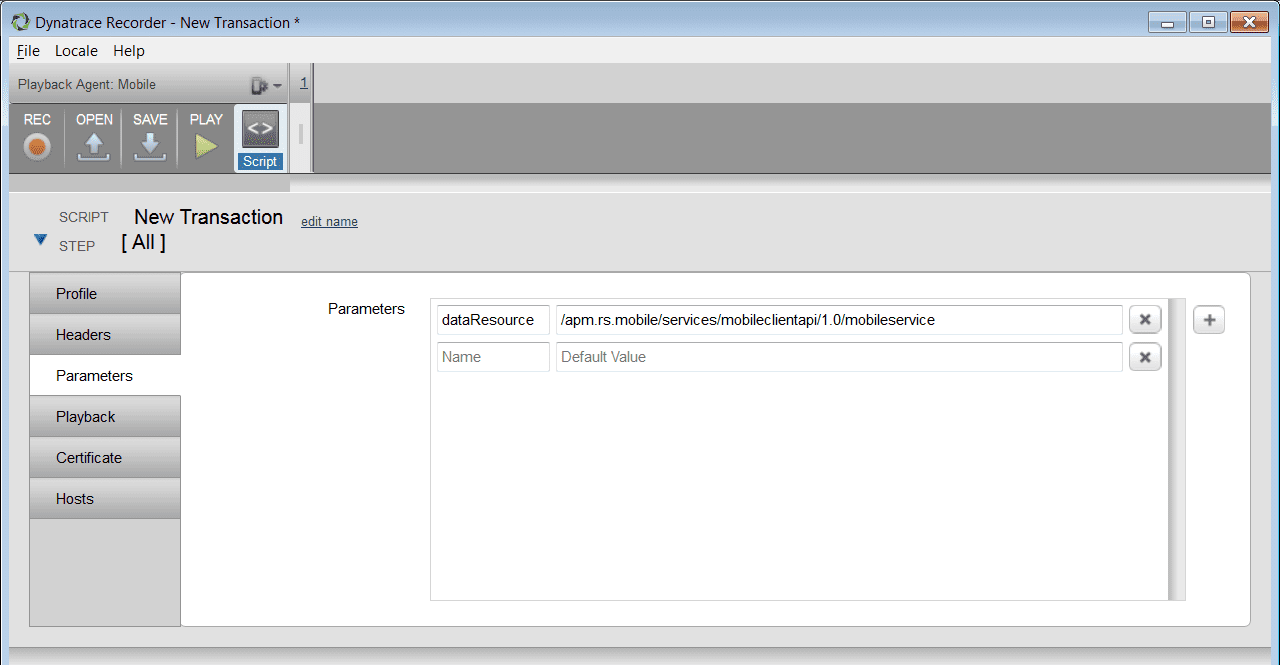Save the script with the SAVE icon
This screenshot has height=665, width=1280.
tap(150, 137)
